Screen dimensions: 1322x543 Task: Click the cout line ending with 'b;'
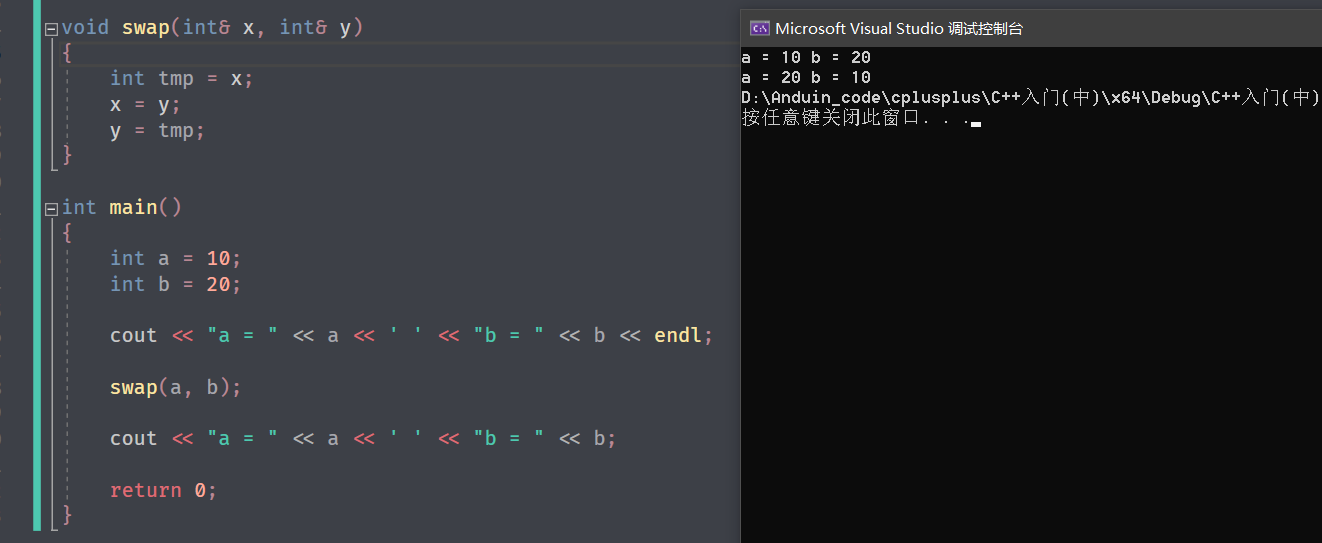coord(363,439)
